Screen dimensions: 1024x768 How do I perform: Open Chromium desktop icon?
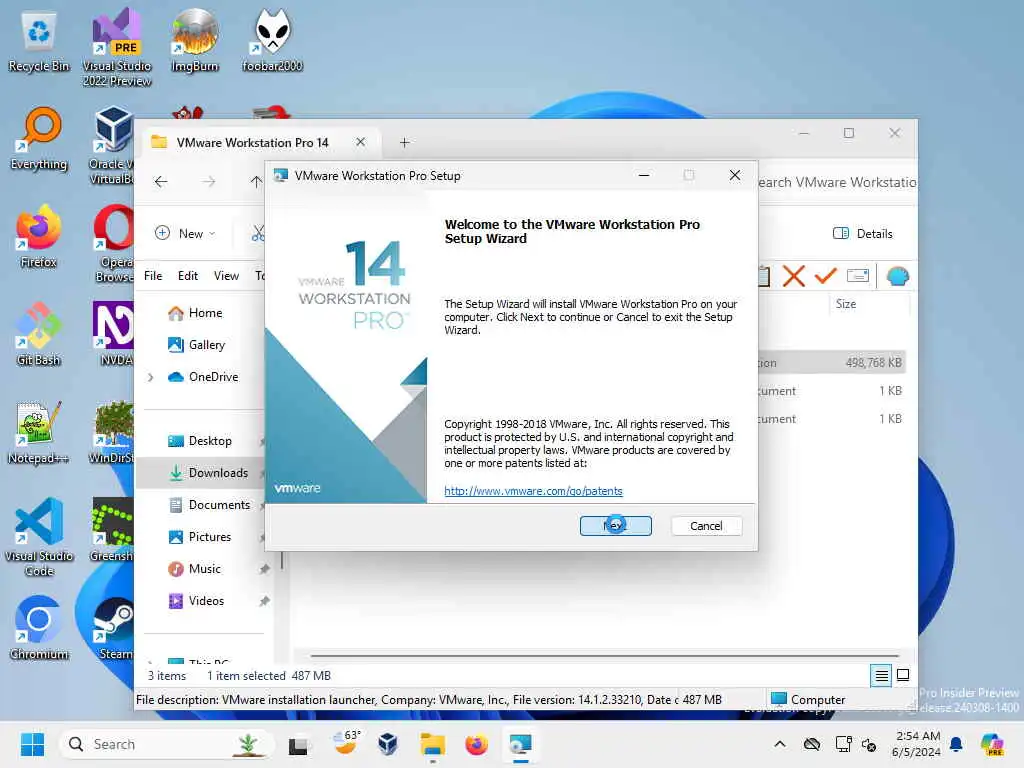[39, 628]
